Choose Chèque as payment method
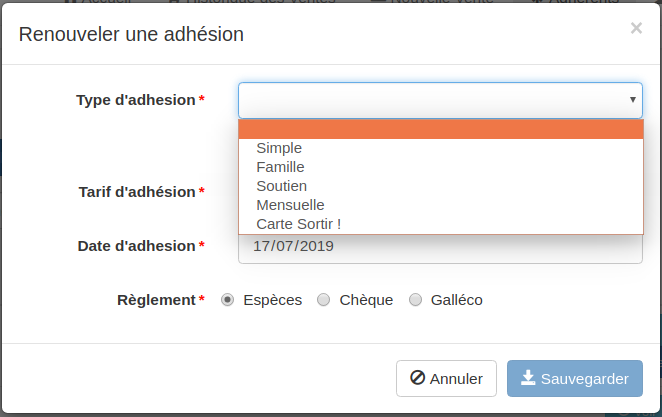Viewport: 662px width, 417px height. pyautogui.click(x=323, y=300)
